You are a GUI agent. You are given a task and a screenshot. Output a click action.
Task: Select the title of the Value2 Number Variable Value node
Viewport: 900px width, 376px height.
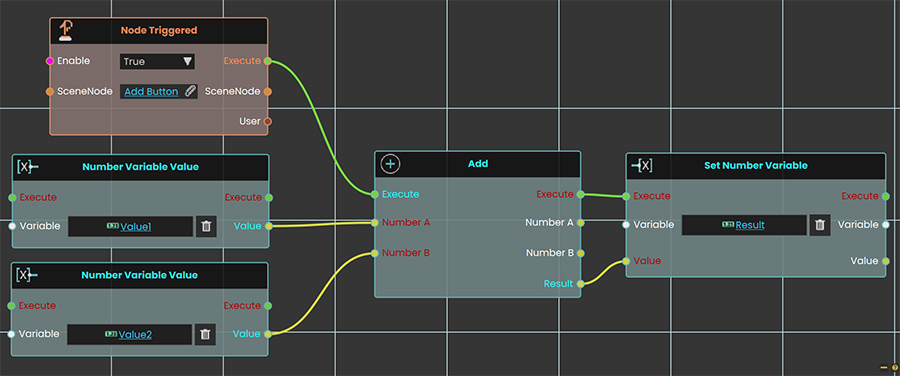[139, 275]
